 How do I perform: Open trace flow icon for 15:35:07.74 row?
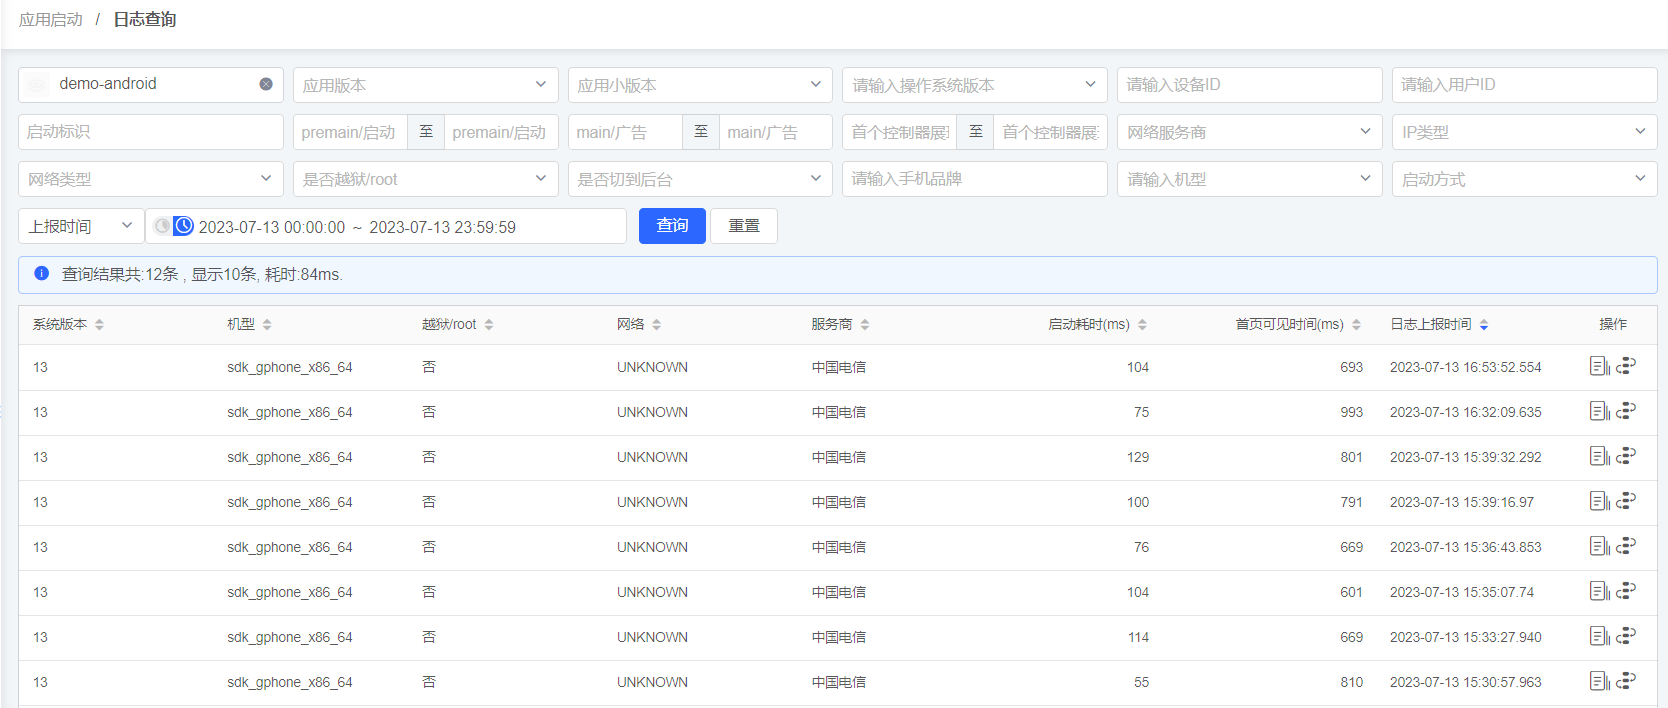(x=1626, y=590)
